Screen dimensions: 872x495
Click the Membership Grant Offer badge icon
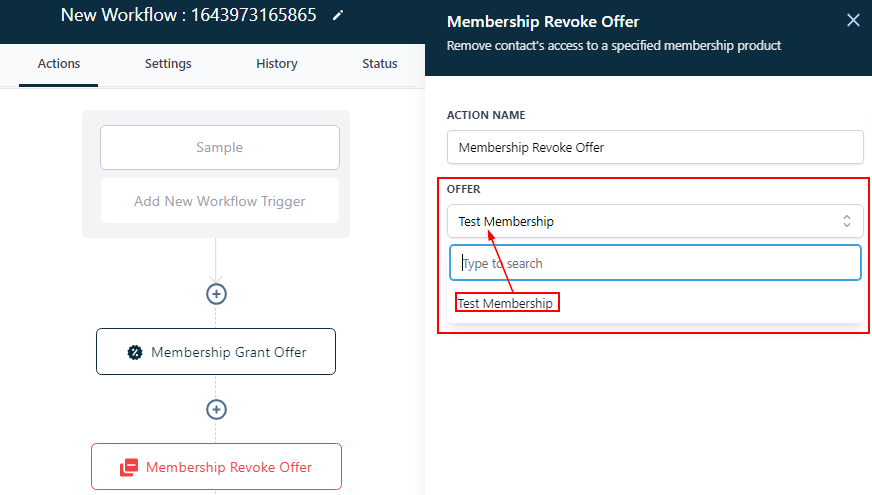[135, 352]
